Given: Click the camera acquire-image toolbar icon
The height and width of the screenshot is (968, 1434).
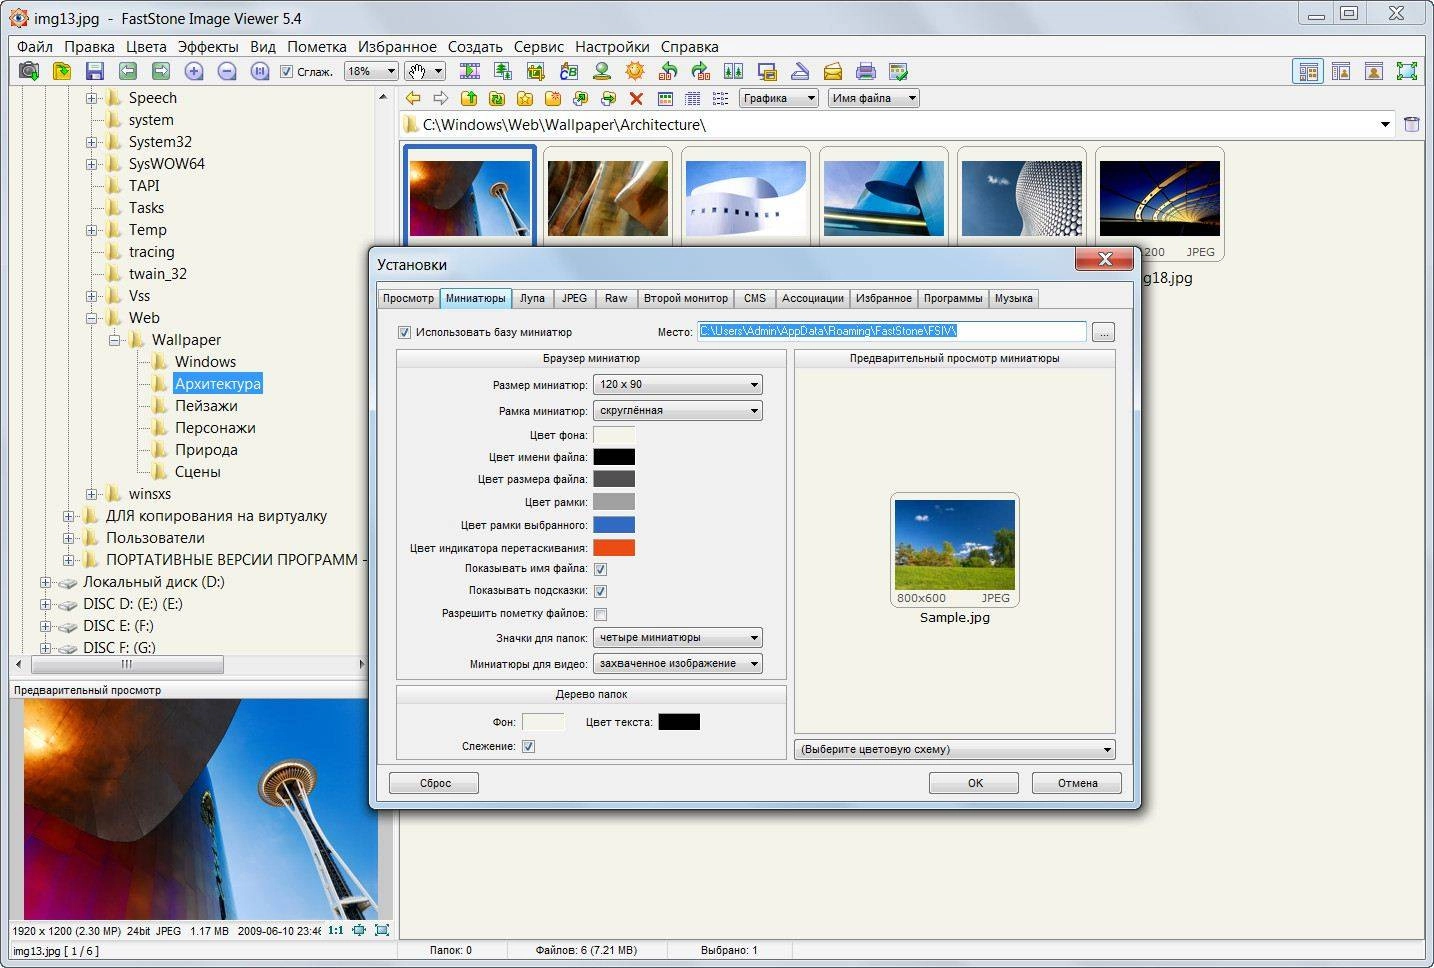Looking at the screenshot, I should click(x=29, y=71).
